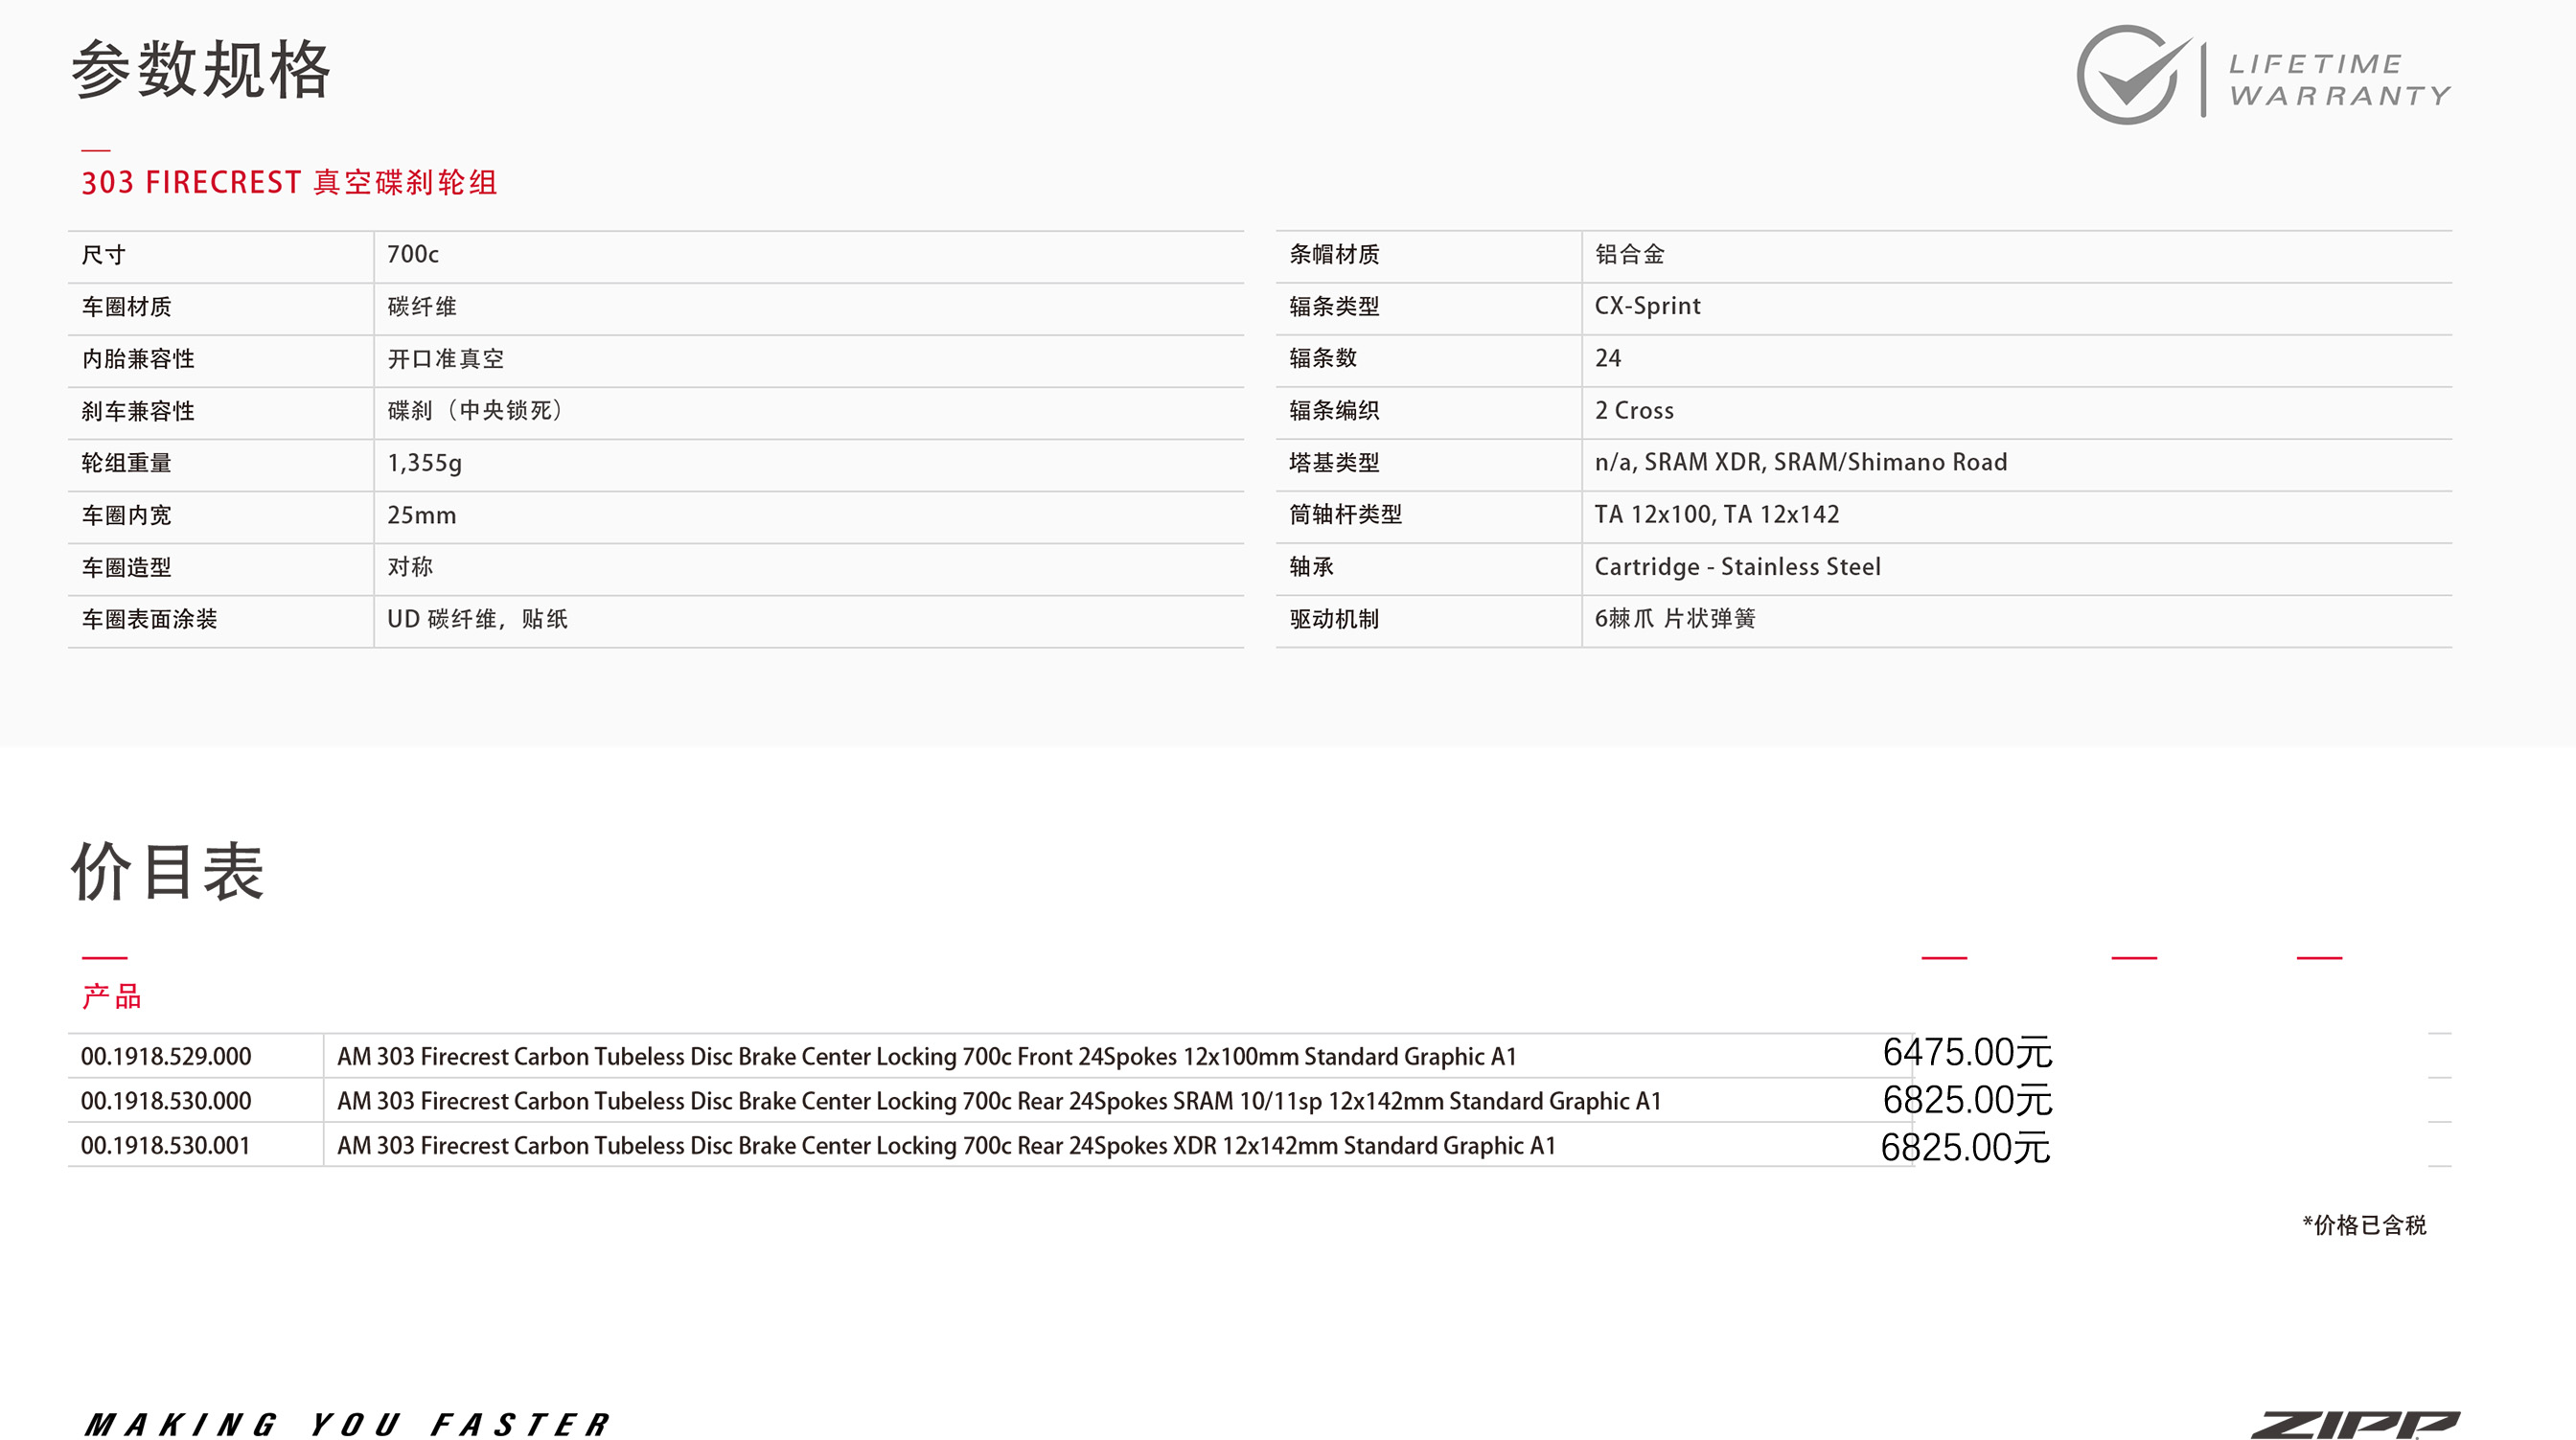Click the ZIPP logo in the footer
Image resolution: width=2576 pixels, height=1440 pixels.
[x=2355, y=1424]
